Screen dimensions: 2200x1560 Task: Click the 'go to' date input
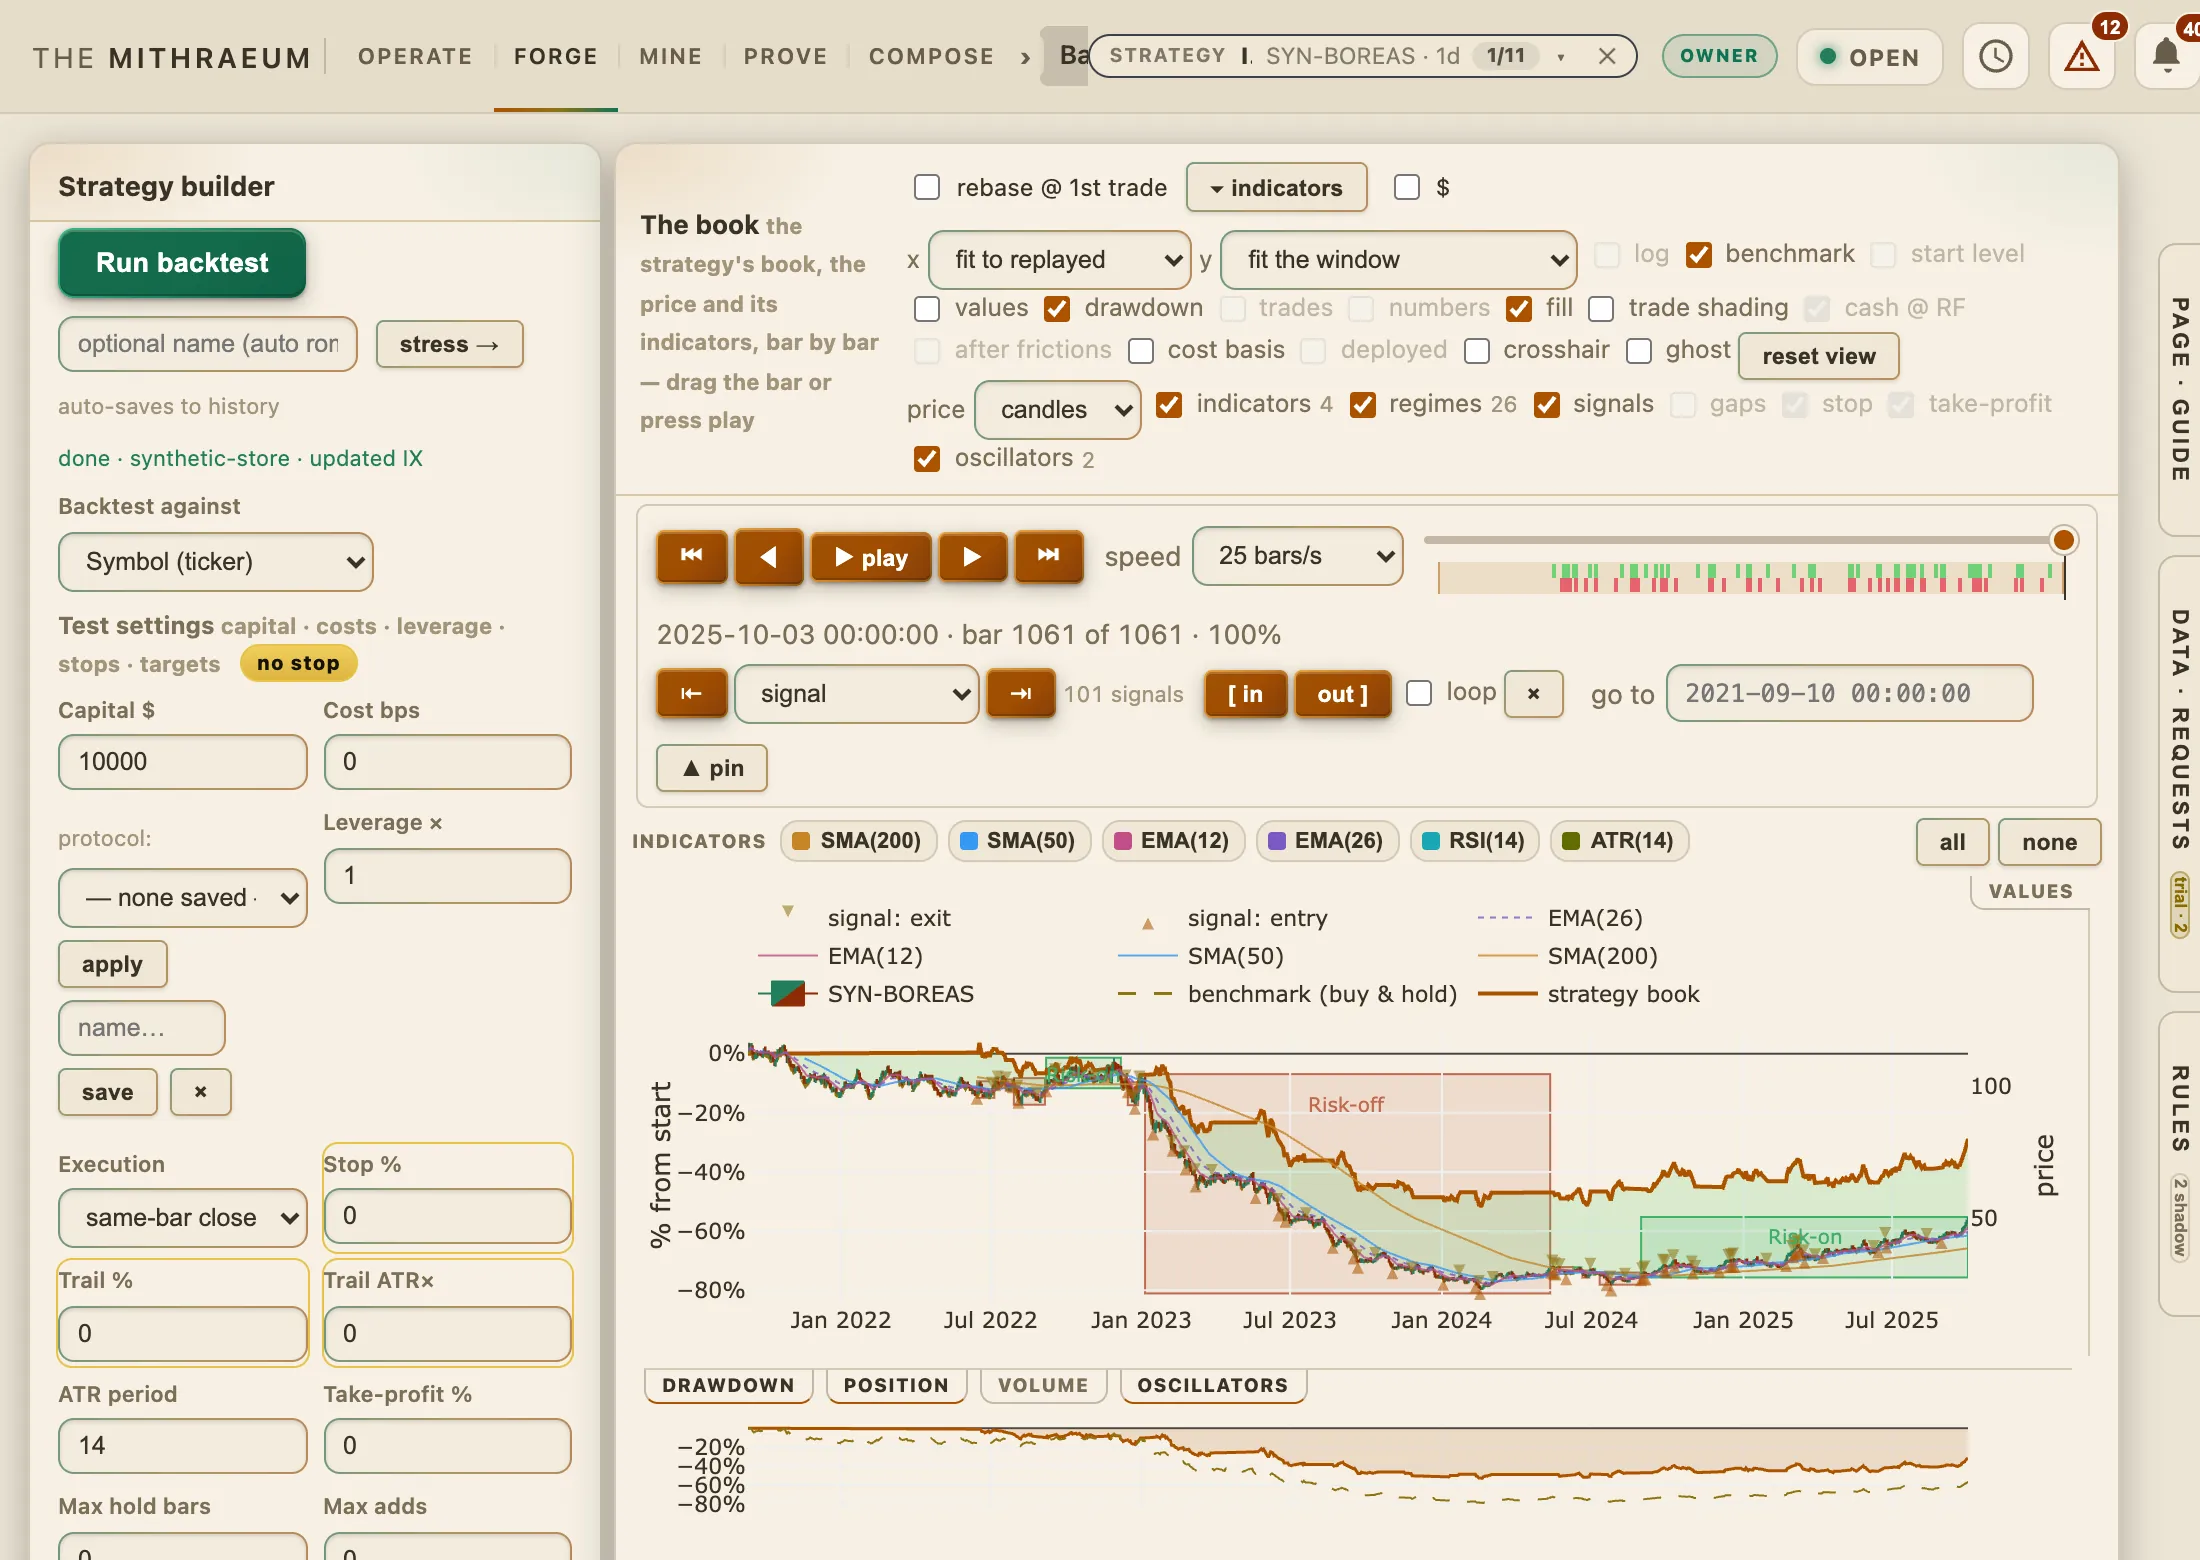click(x=1849, y=693)
